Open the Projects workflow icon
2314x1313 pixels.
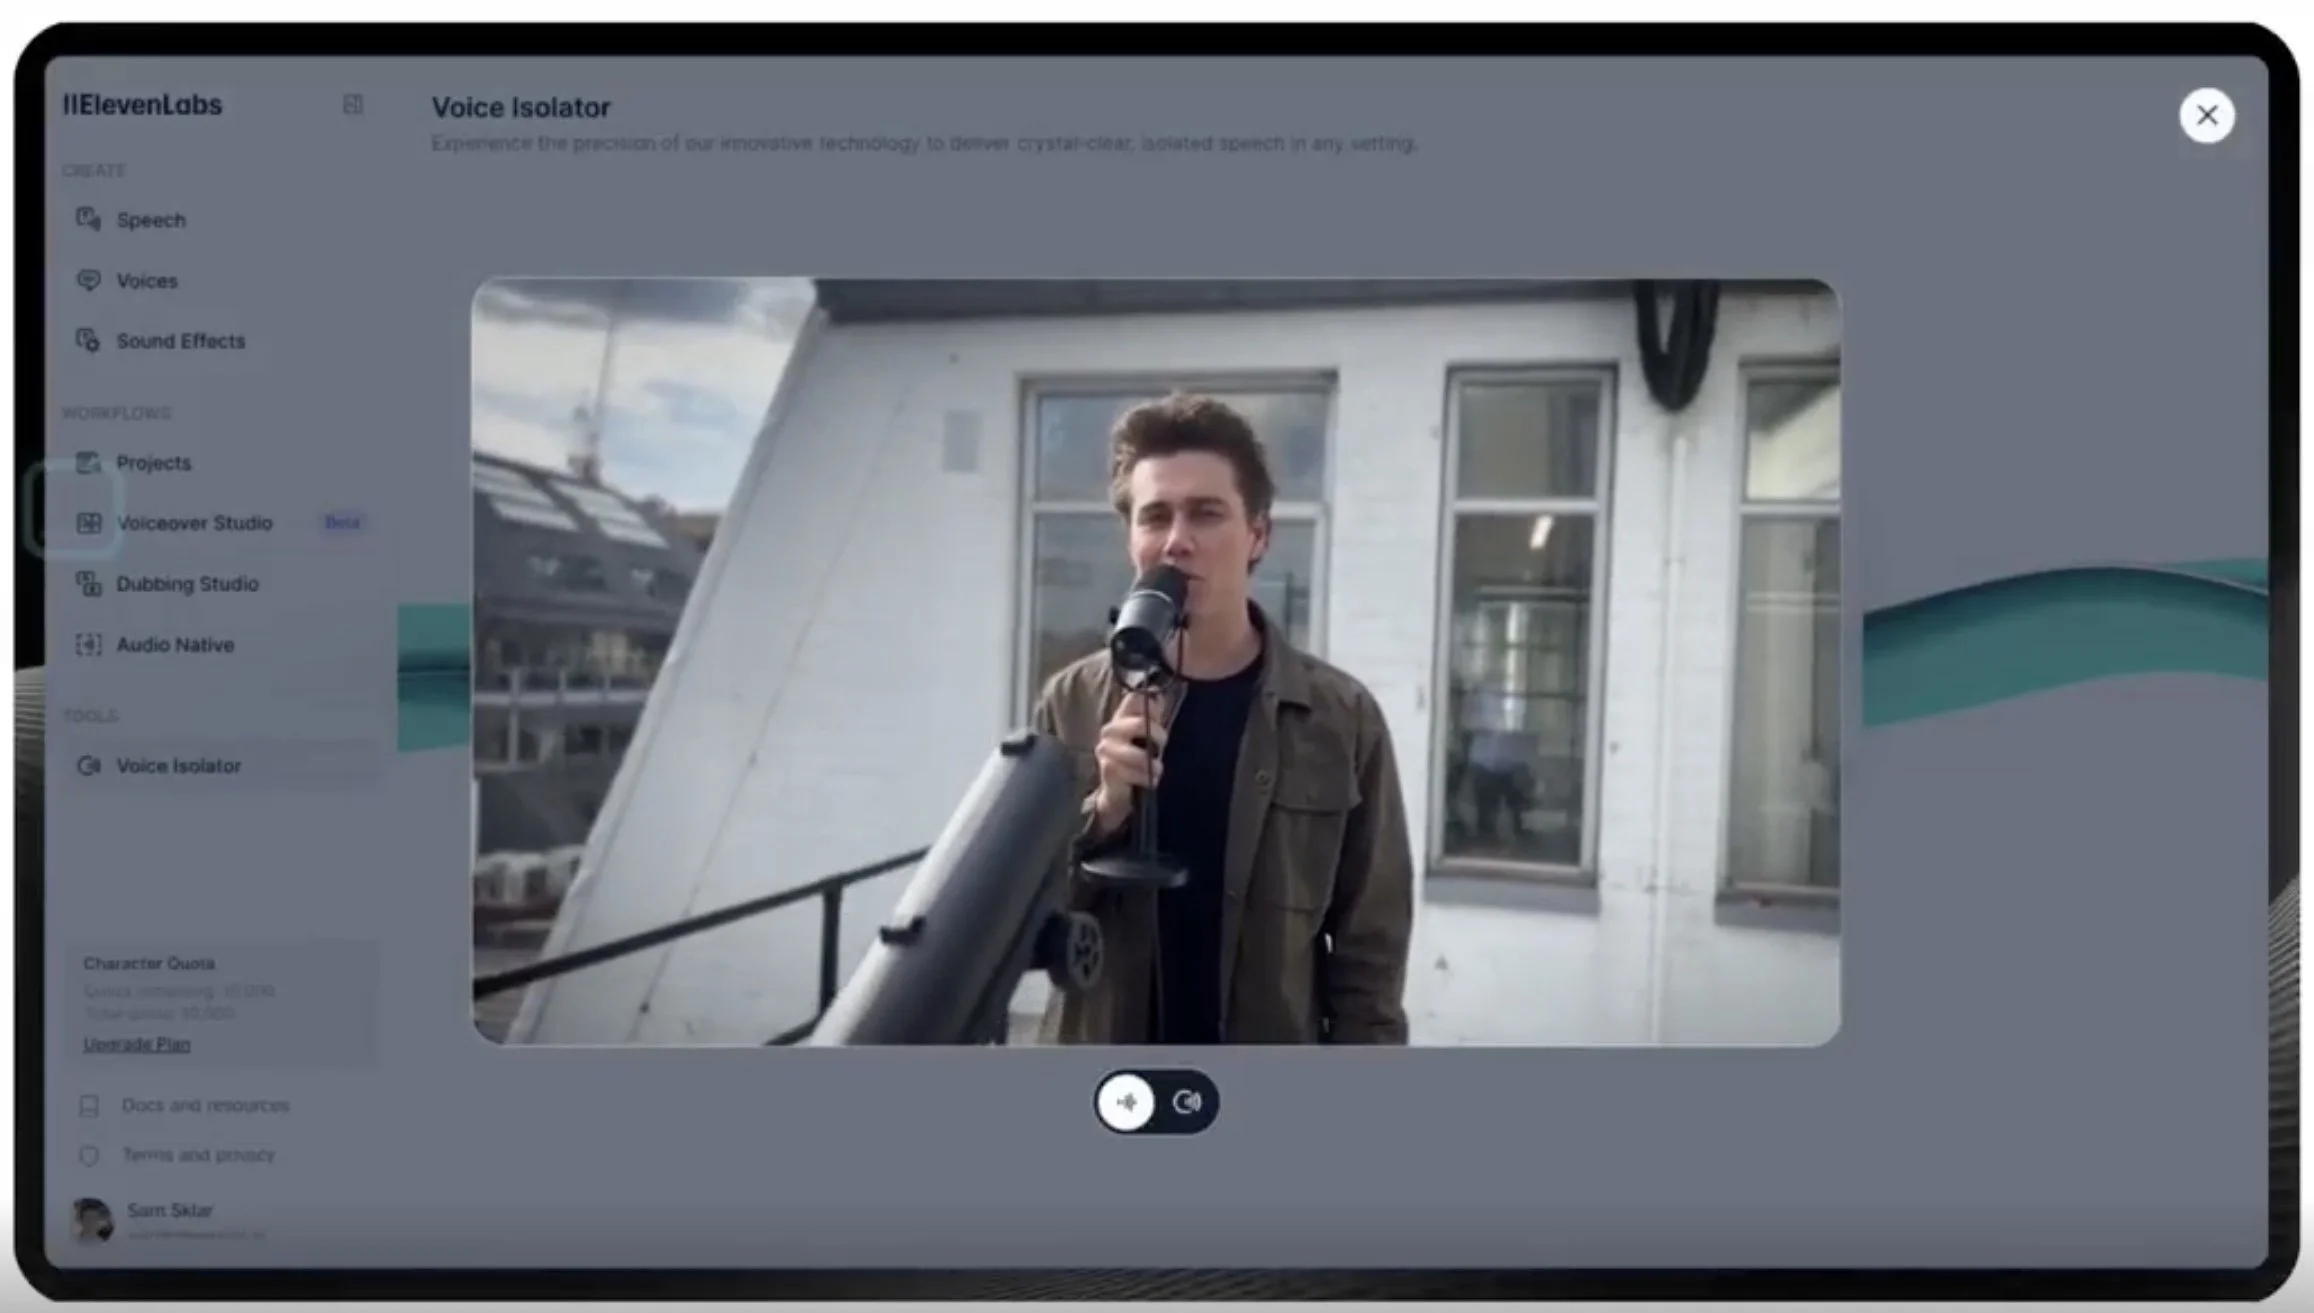[x=88, y=462]
